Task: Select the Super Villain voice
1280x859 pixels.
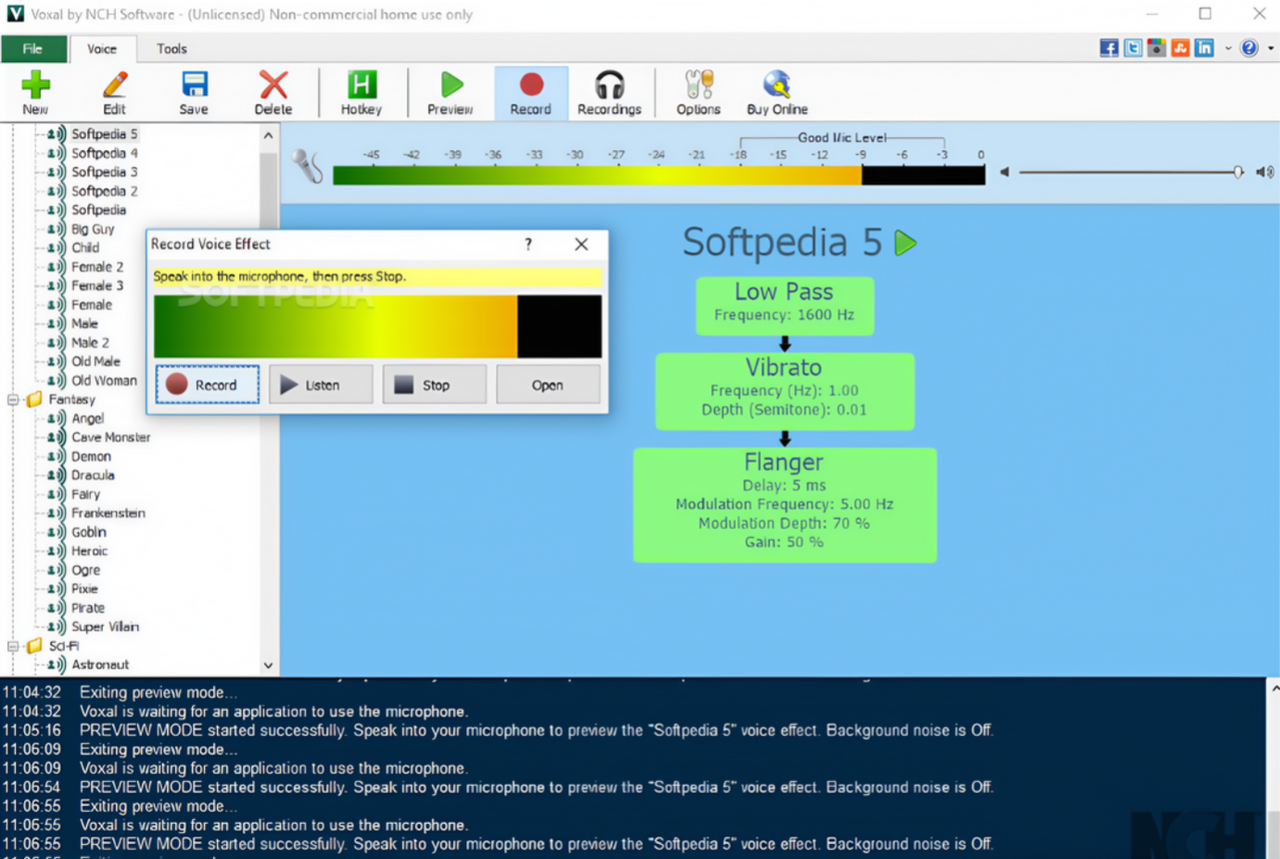Action: pyautogui.click(x=106, y=627)
